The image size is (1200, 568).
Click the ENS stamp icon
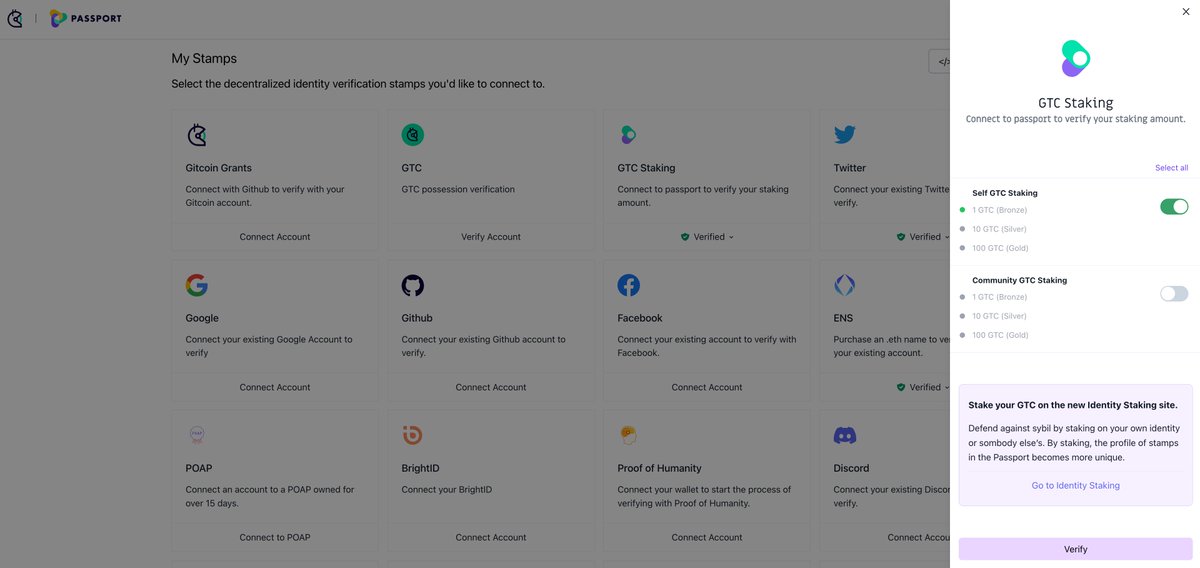tap(845, 285)
